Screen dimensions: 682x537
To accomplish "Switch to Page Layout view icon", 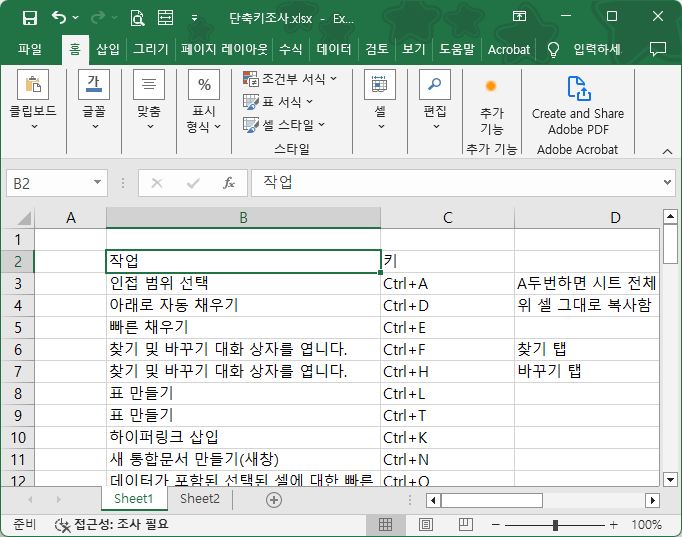I will pos(425,525).
